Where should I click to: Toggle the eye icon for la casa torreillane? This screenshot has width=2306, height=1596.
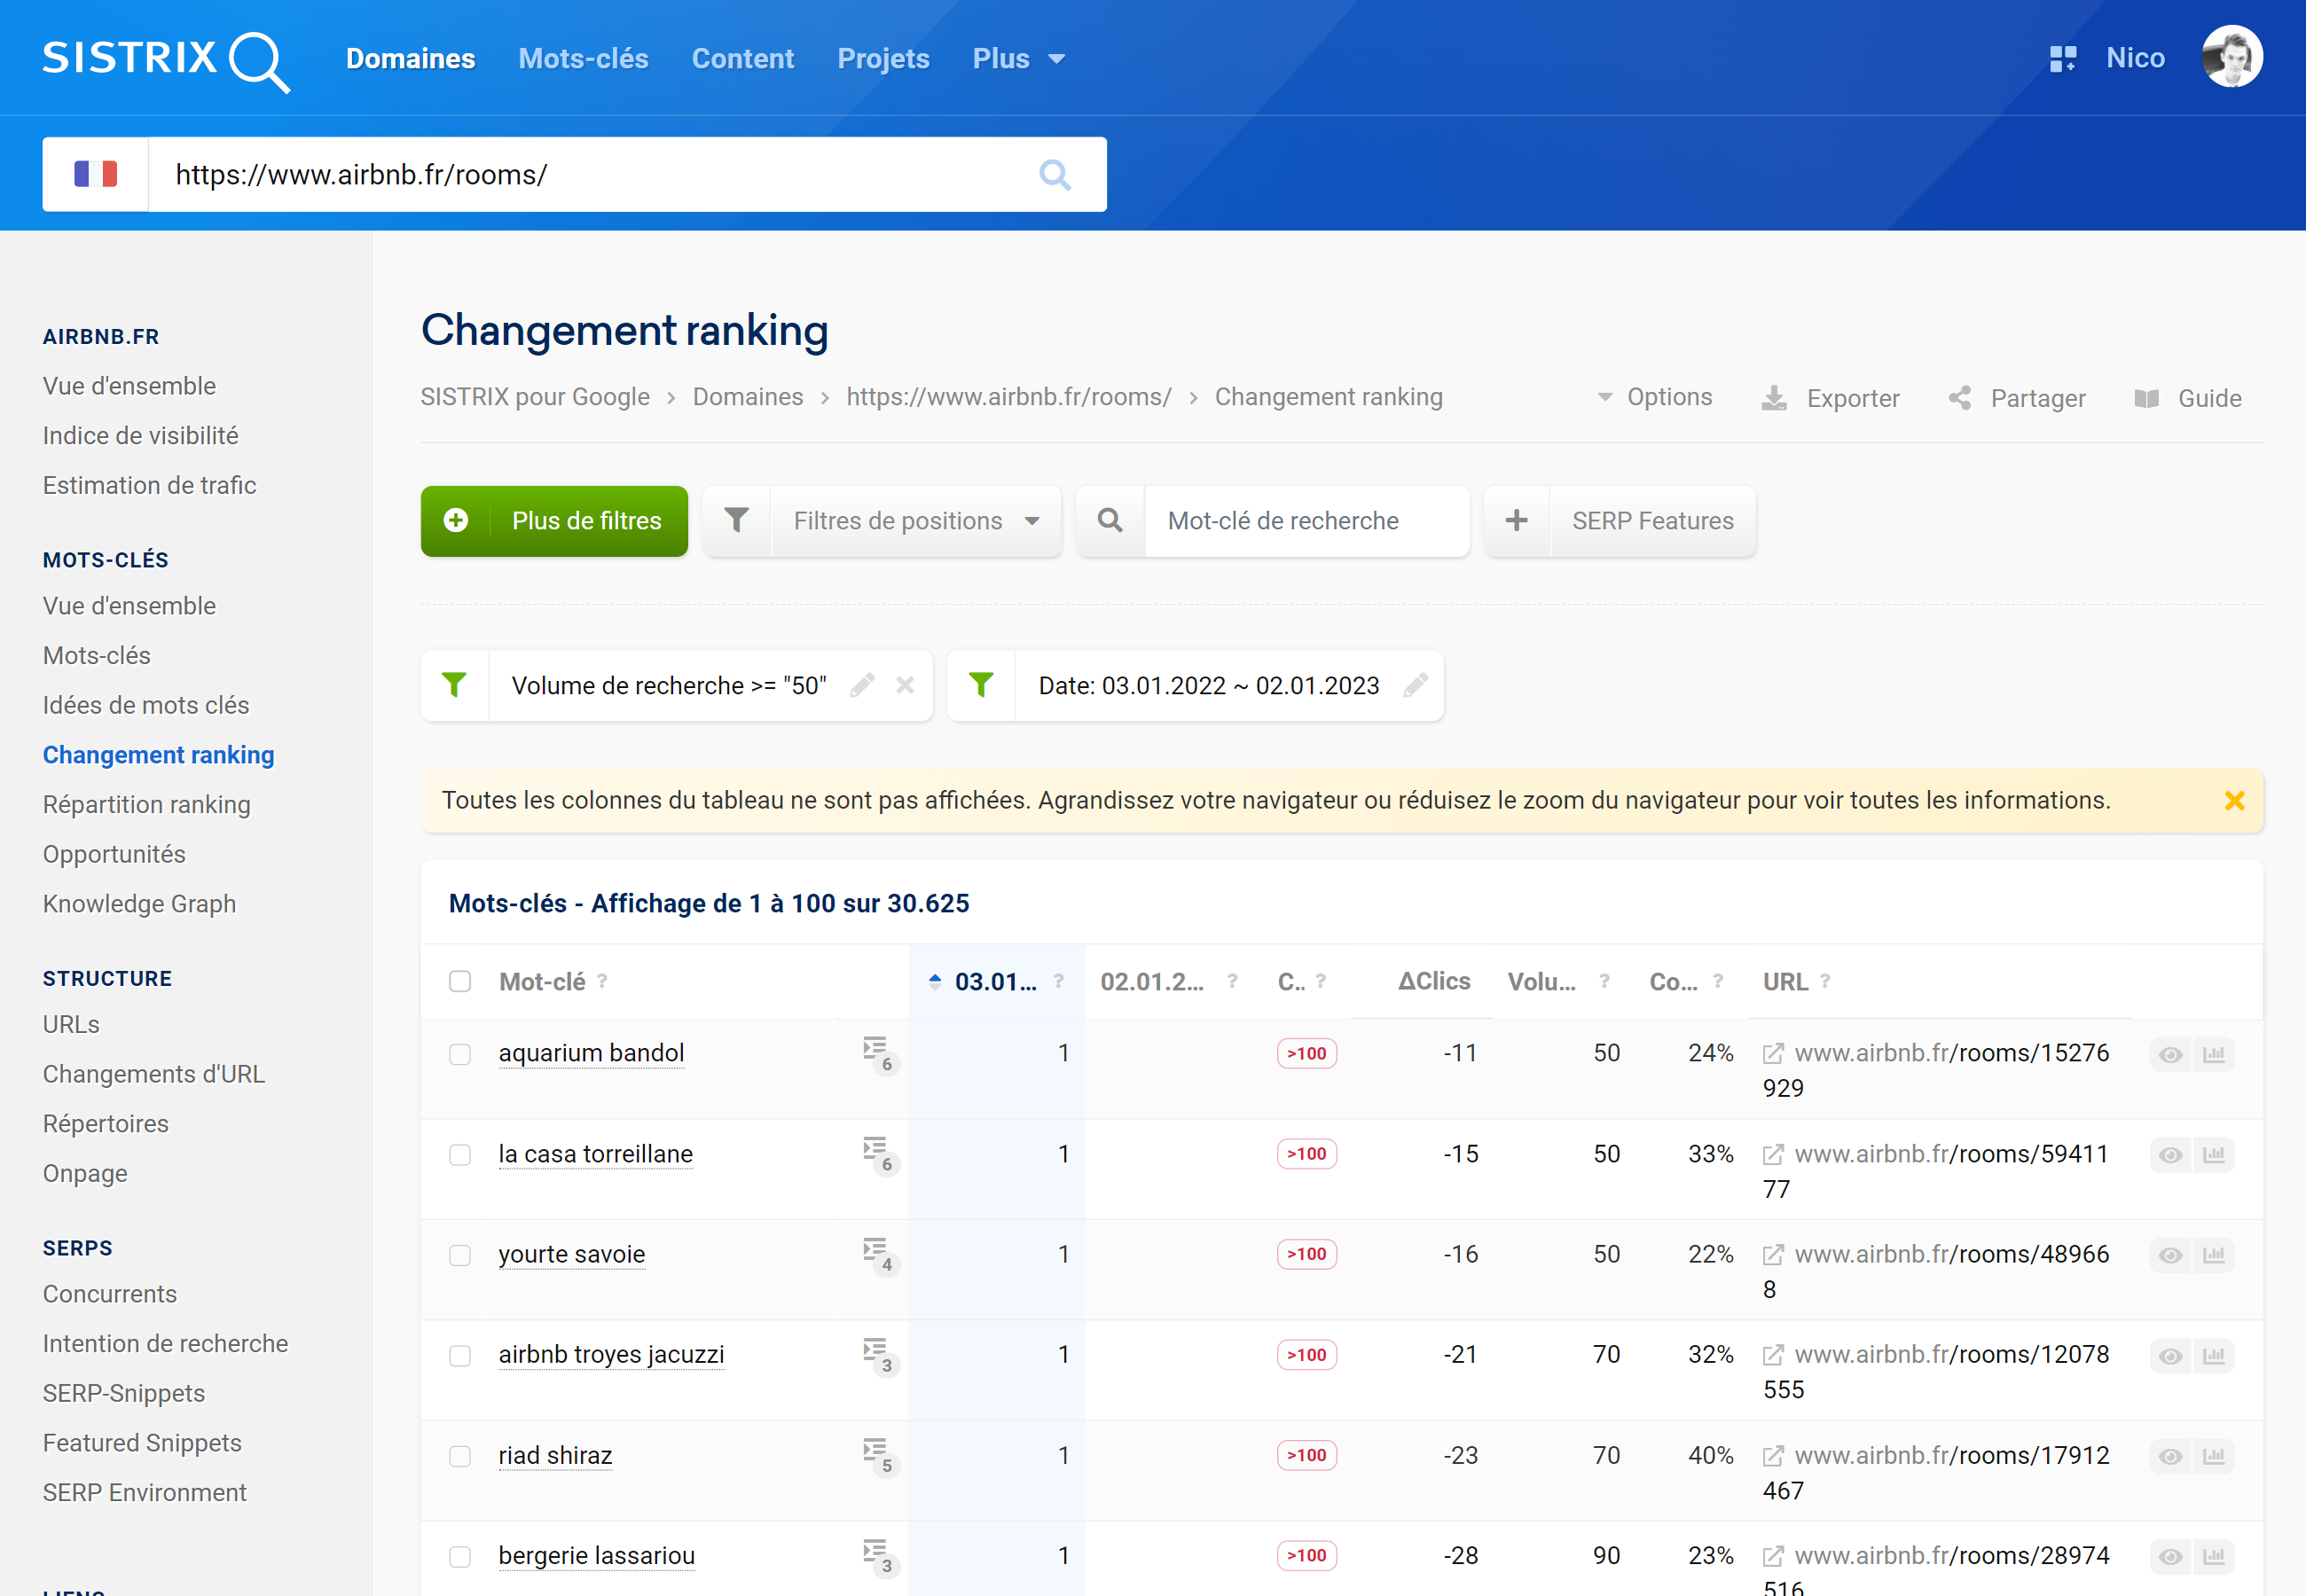[x=2170, y=1155]
